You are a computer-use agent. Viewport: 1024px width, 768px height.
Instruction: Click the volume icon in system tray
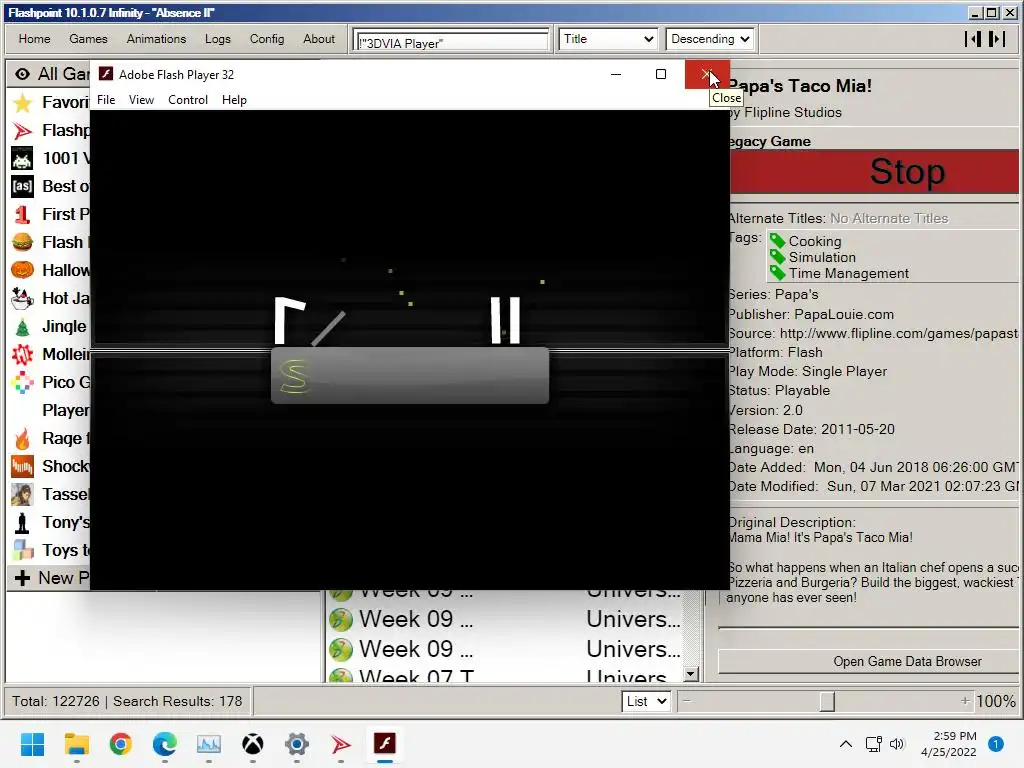[x=897, y=744]
